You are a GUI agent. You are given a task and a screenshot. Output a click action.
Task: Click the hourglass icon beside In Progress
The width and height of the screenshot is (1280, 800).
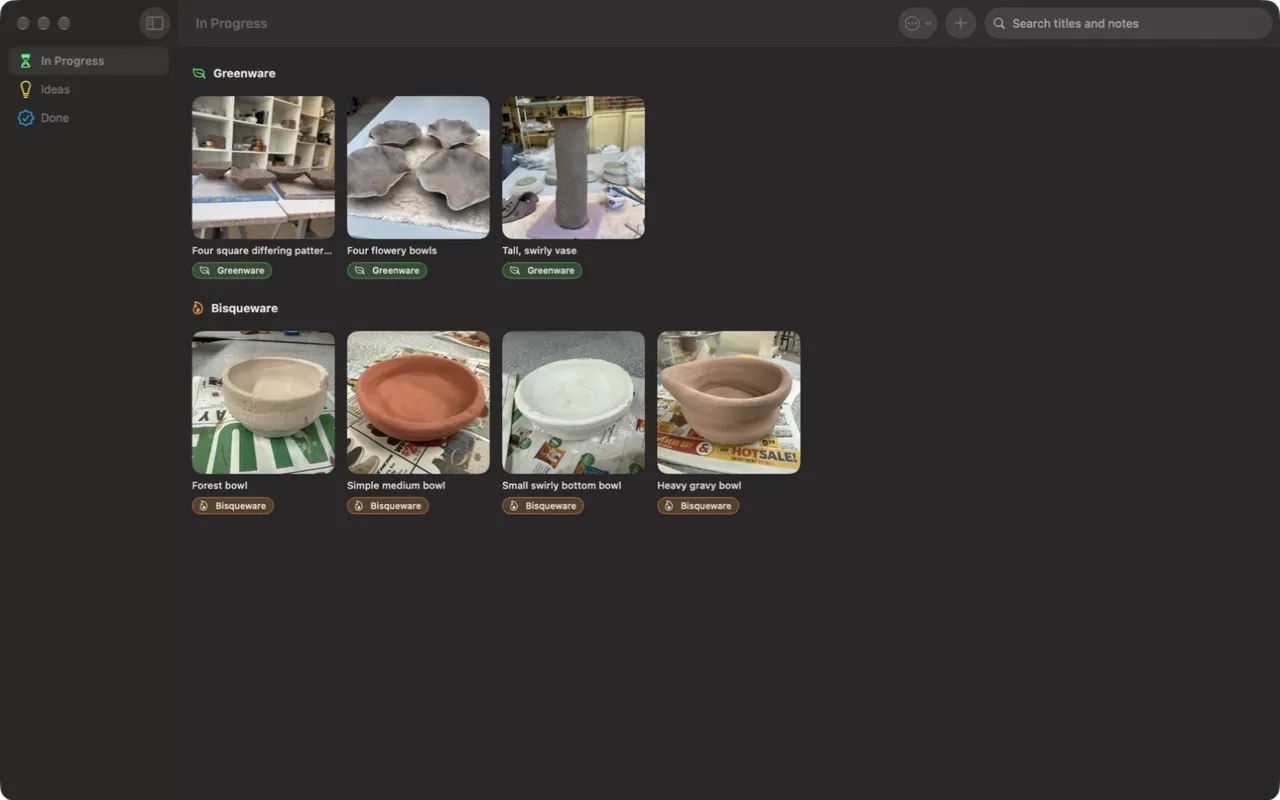[x=26, y=61]
